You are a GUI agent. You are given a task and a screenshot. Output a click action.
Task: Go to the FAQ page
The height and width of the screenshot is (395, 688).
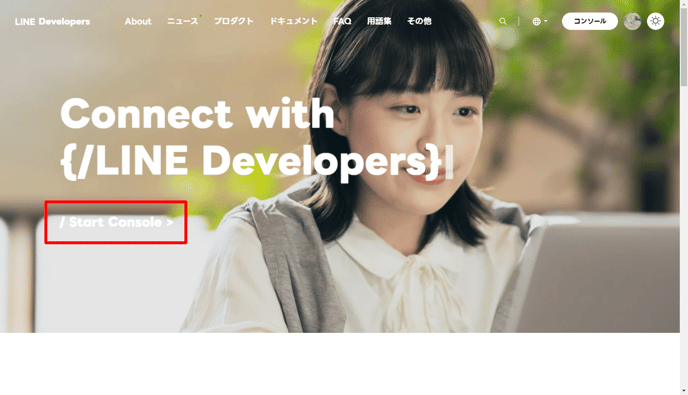pyautogui.click(x=342, y=21)
